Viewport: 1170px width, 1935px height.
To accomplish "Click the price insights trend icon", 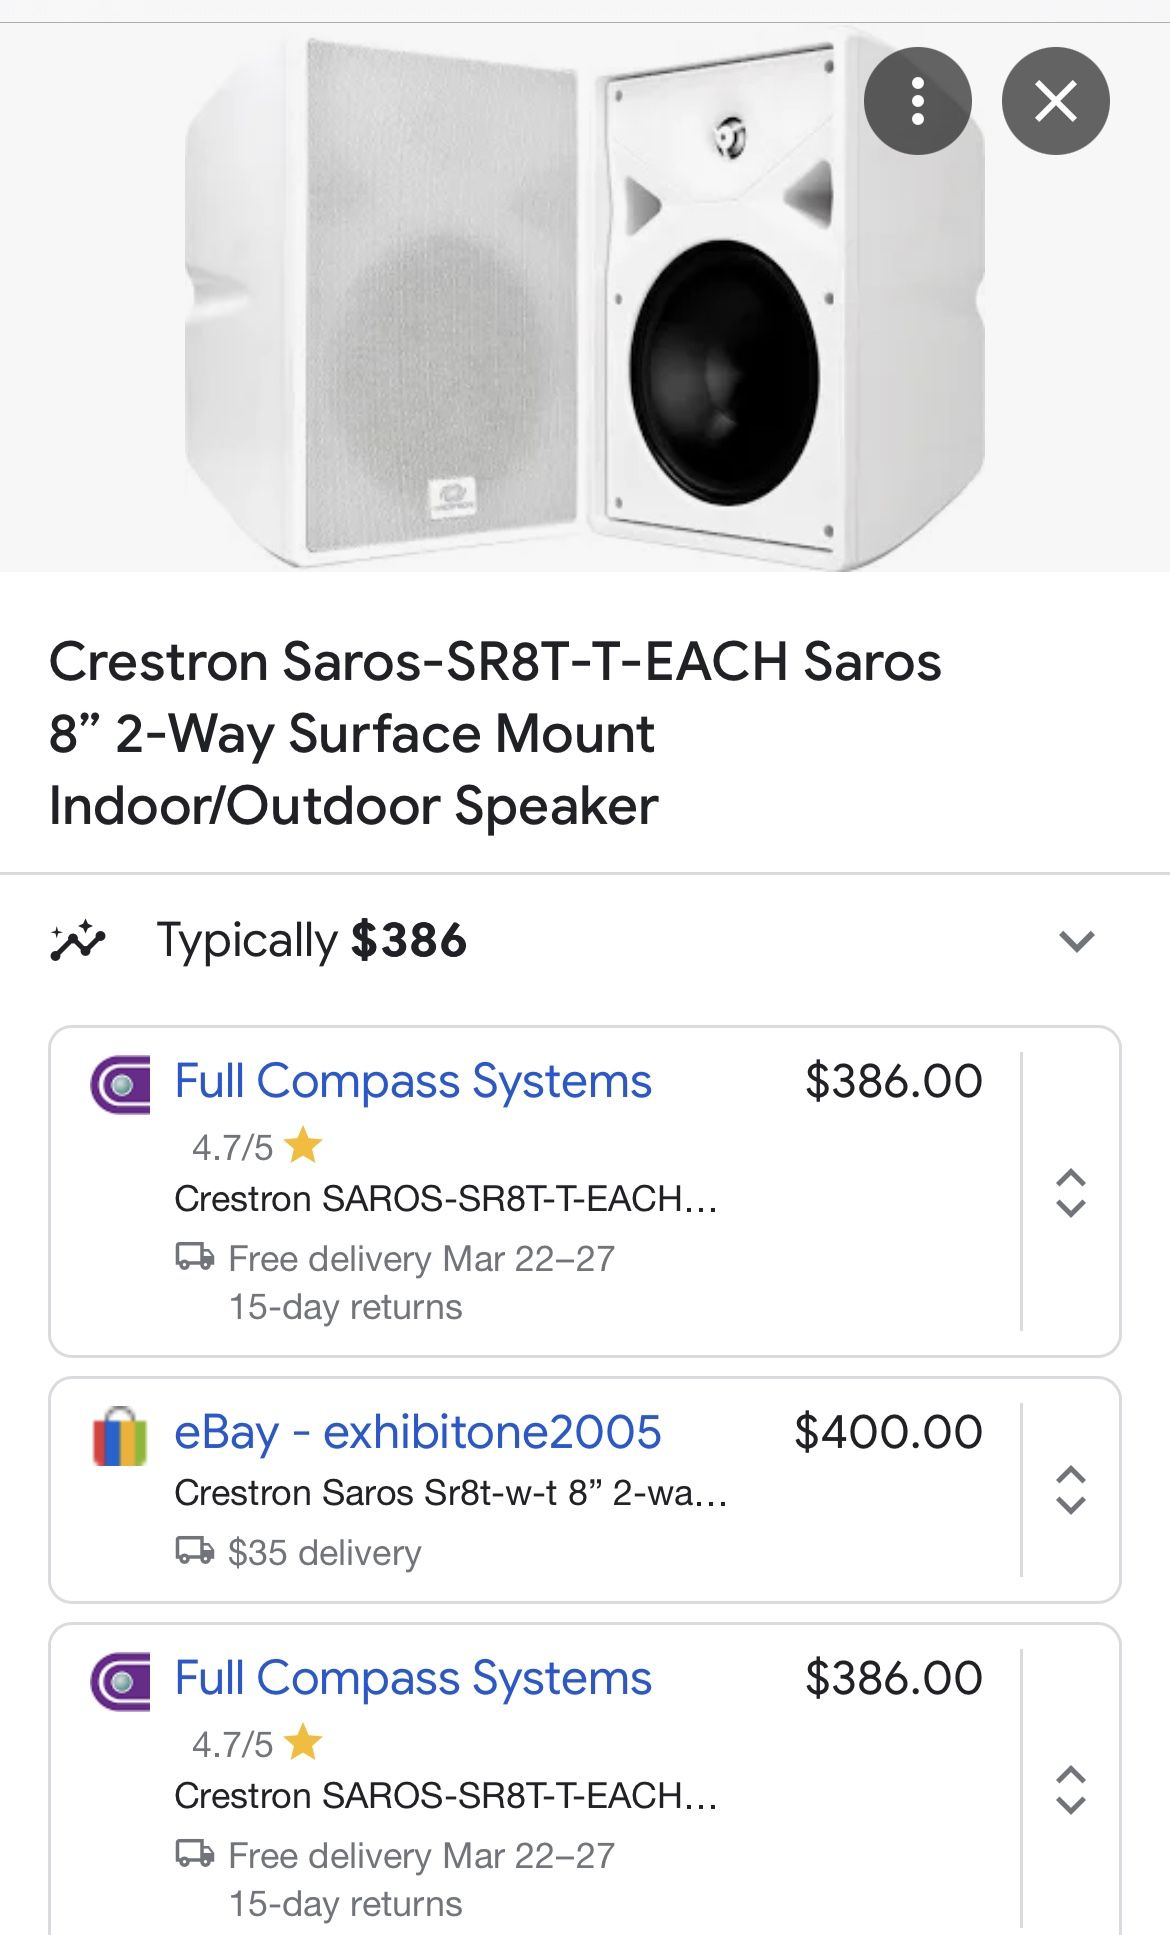I will [77, 941].
